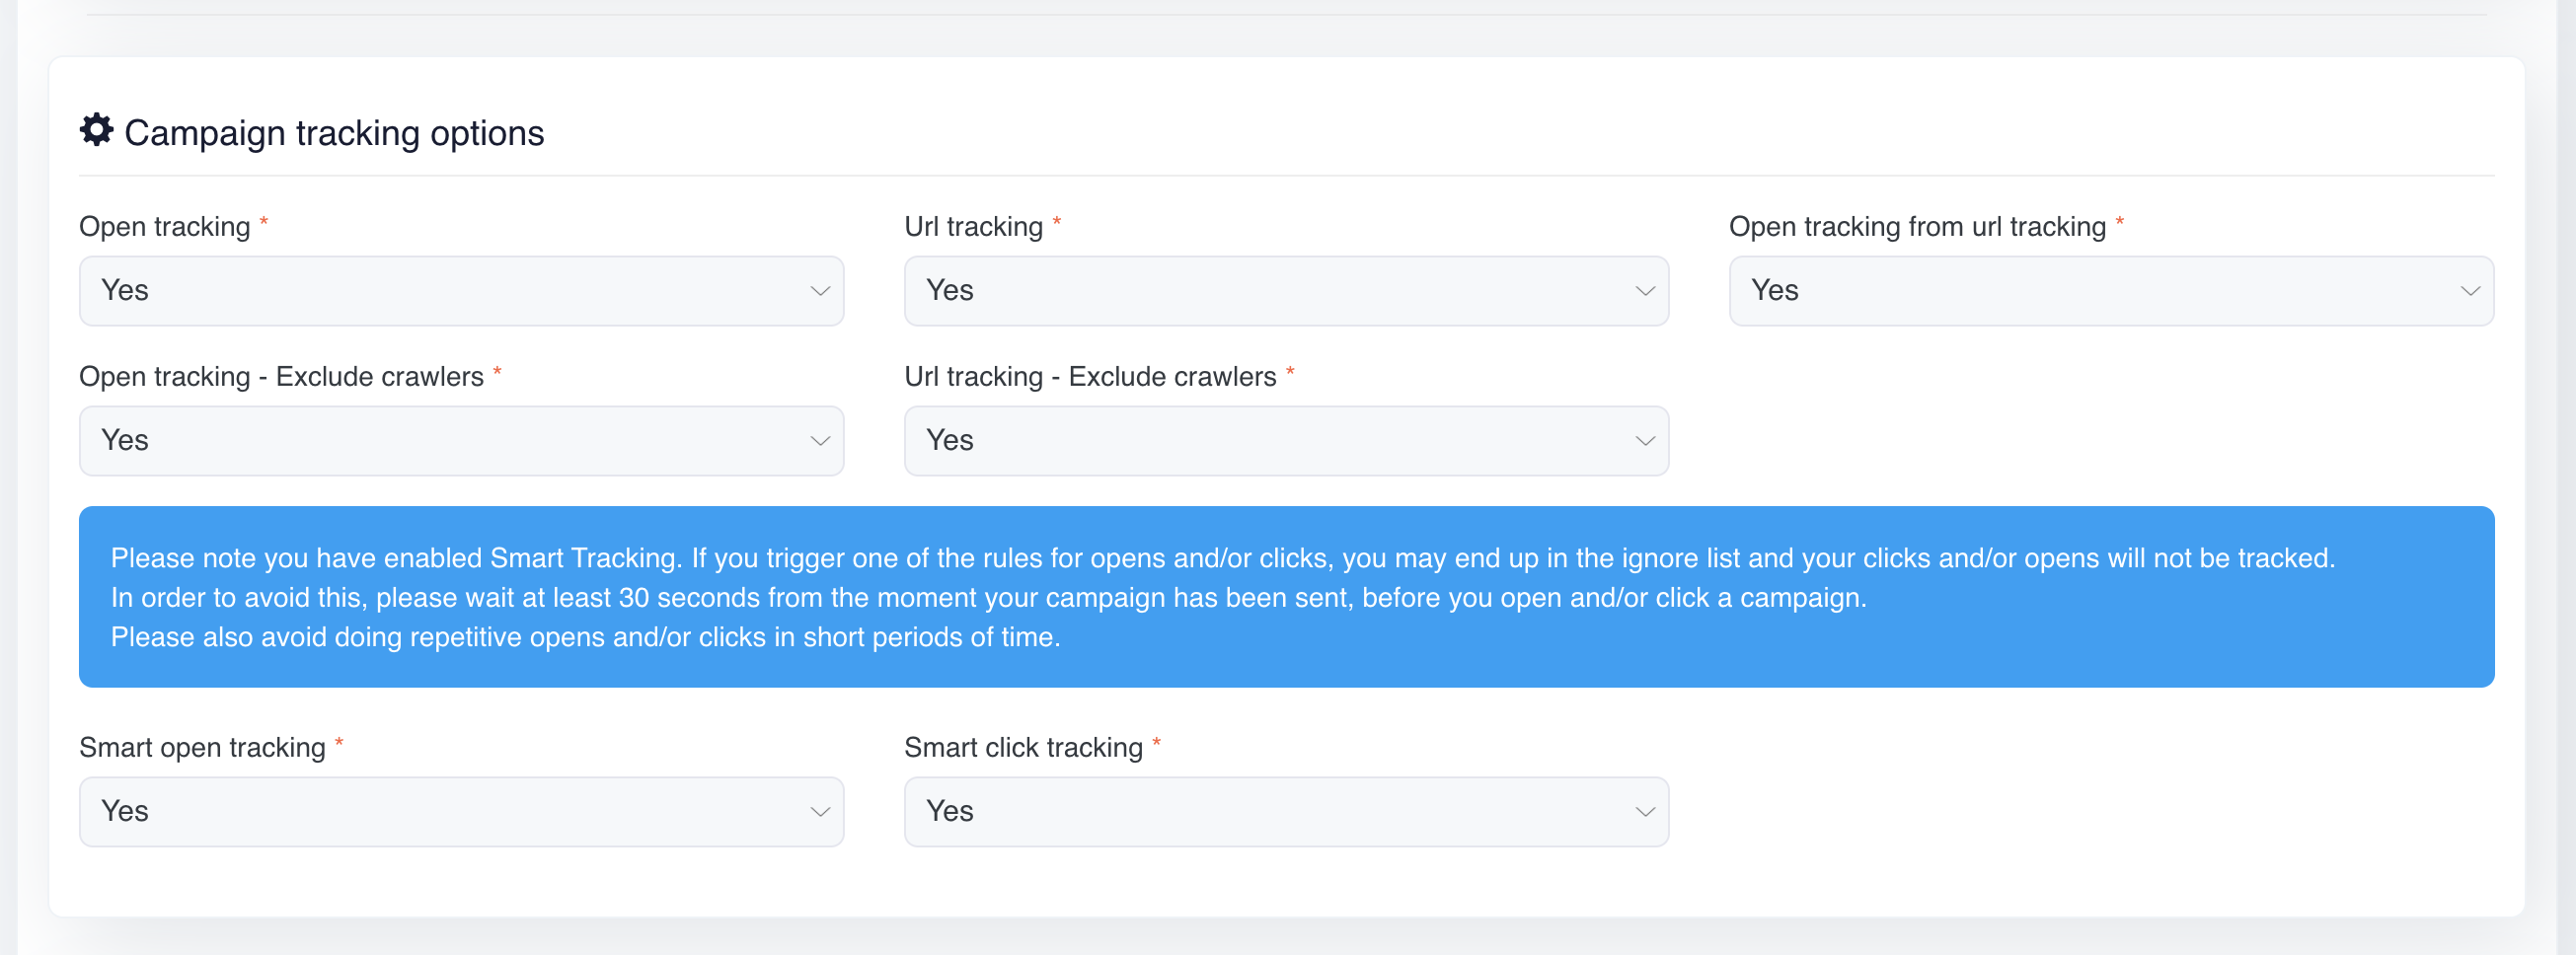Expand Url tracking - Exclude crawlers dropdown
Screen dimensions: 2576x955
pyautogui.click(x=1286, y=441)
